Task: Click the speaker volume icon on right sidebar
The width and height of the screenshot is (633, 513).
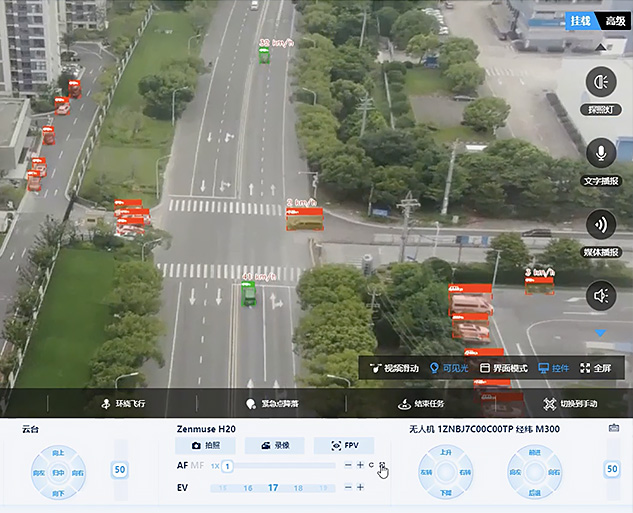Action: coord(601,295)
